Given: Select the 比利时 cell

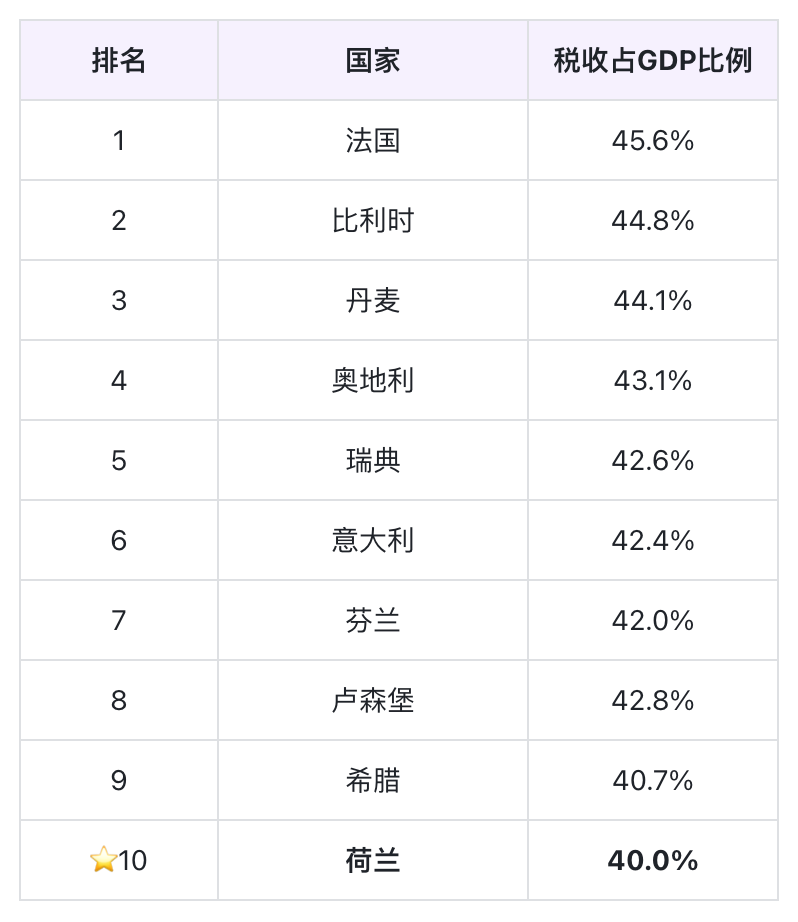Looking at the screenshot, I should (373, 220).
